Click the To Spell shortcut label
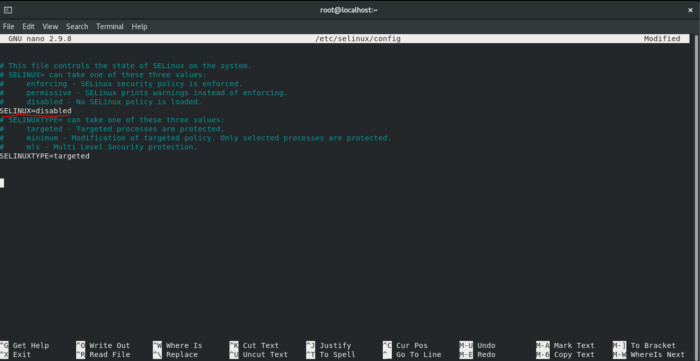 point(338,354)
